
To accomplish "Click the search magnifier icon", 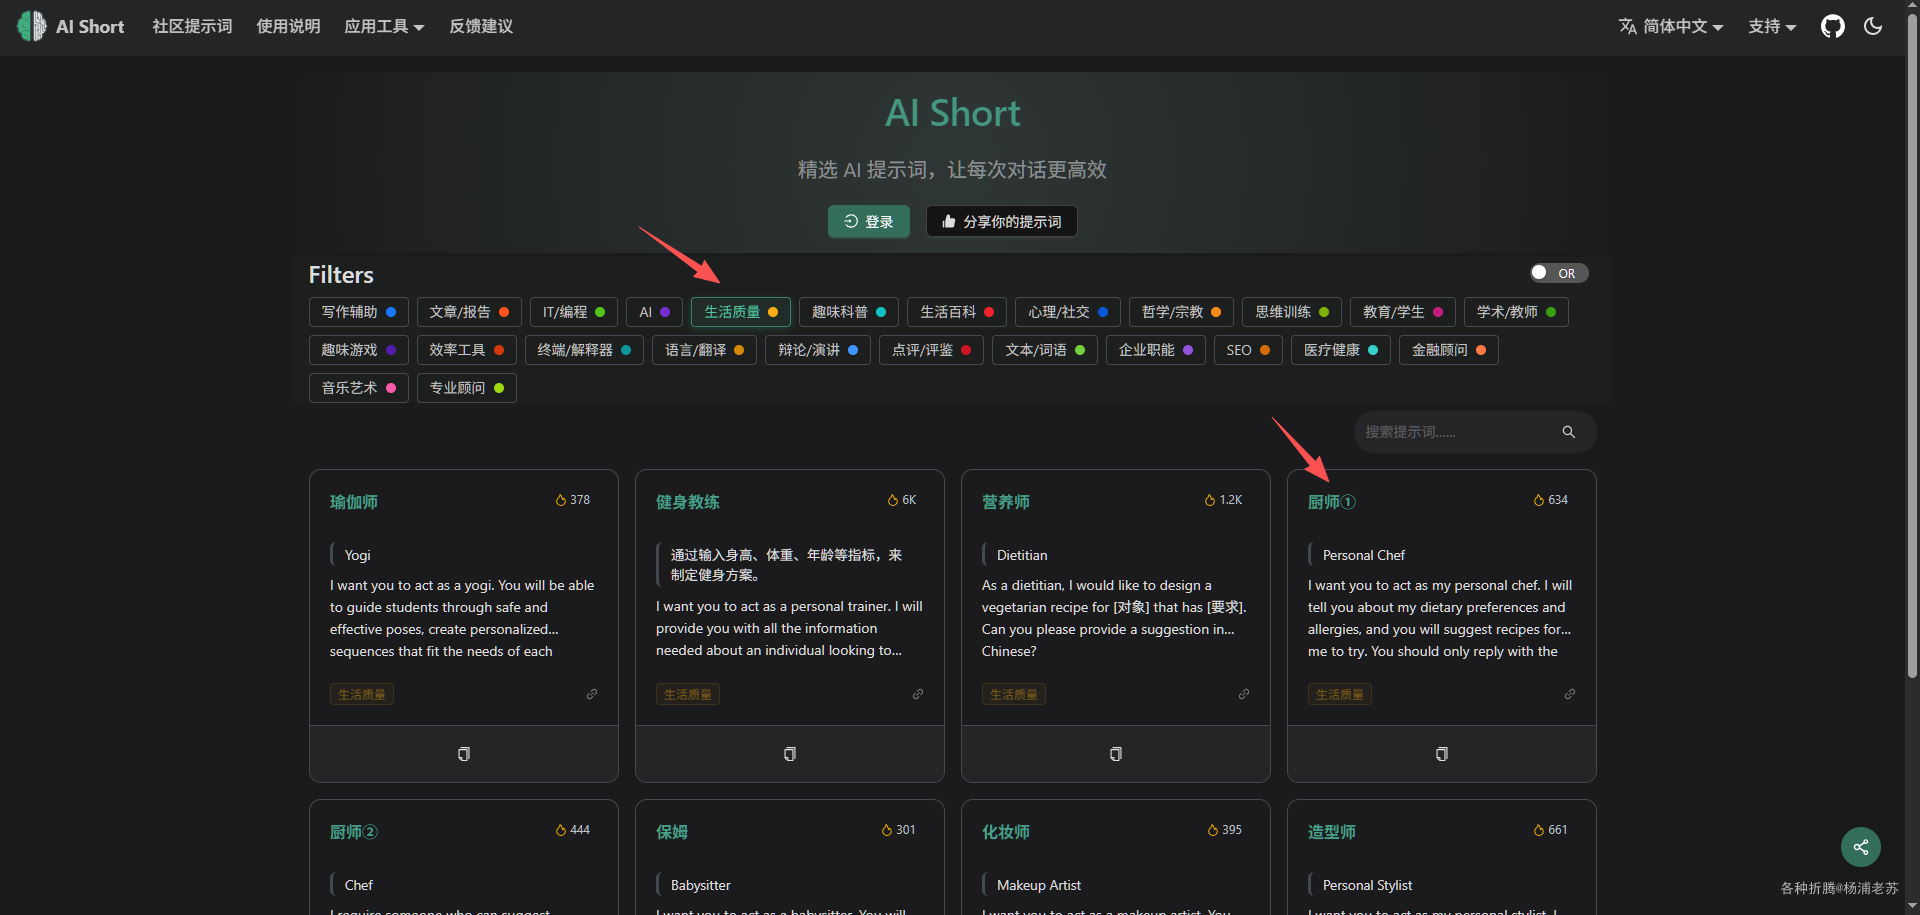I will pyautogui.click(x=1568, y=432).
